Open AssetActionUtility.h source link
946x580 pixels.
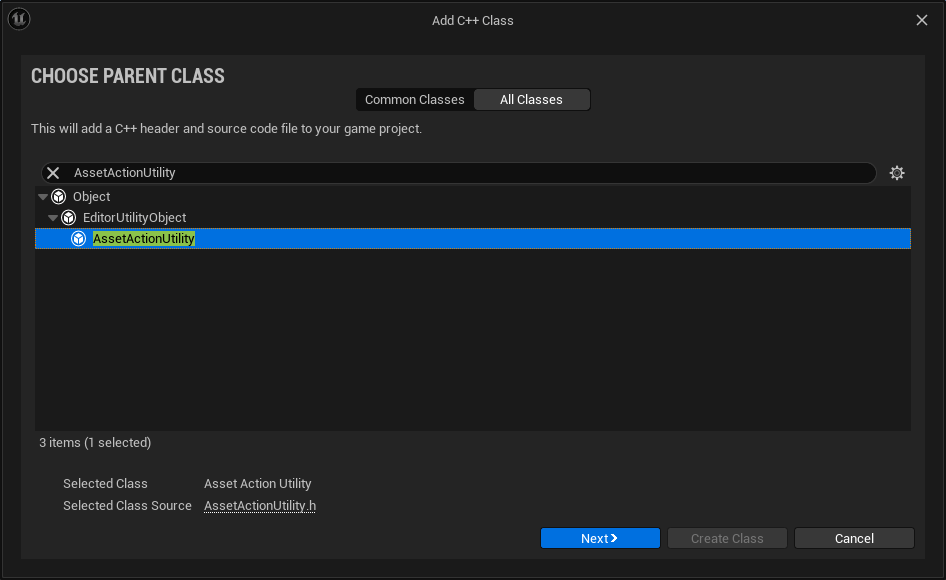[x=260, y=506]
